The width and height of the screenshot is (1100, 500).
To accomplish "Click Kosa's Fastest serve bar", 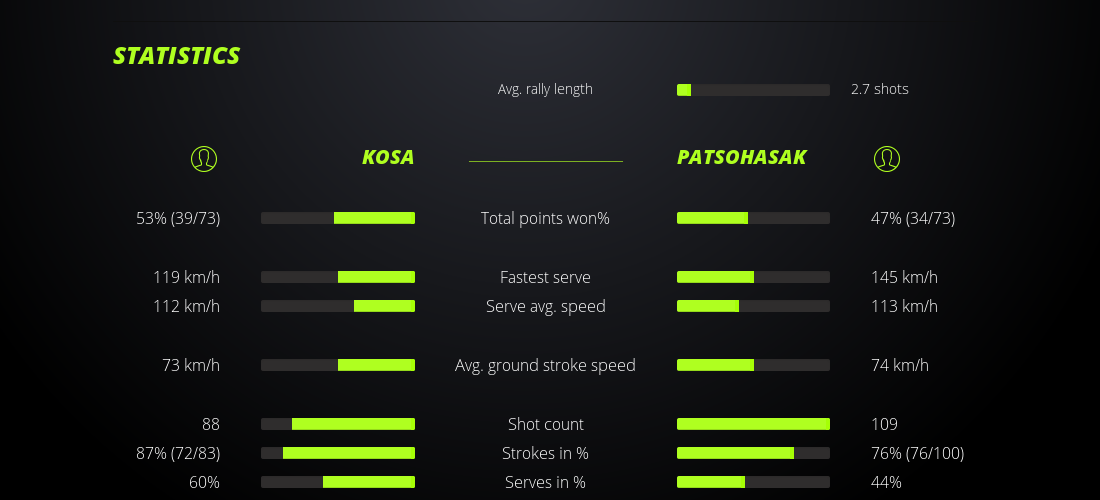I will [338, 277].
